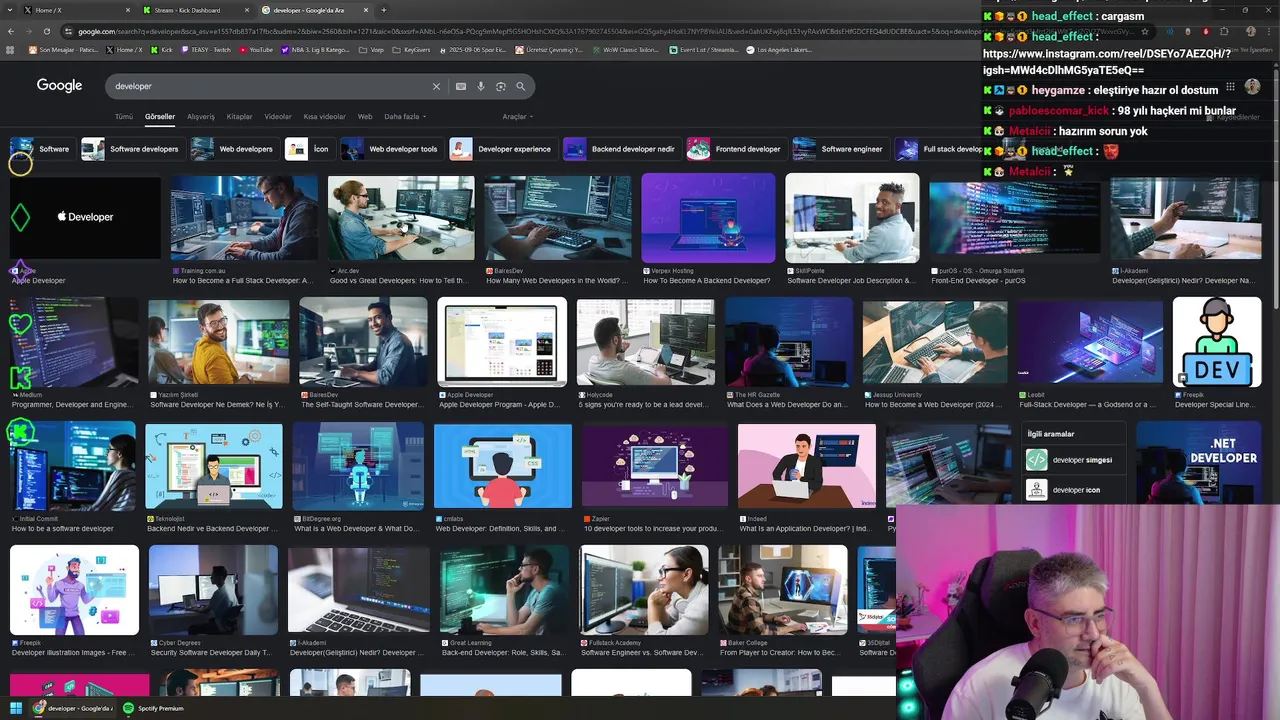Viewport: 1280px width, 720px height.
Task: Open the Chrome three-dot menu
Action: (x=1270, y=31)
